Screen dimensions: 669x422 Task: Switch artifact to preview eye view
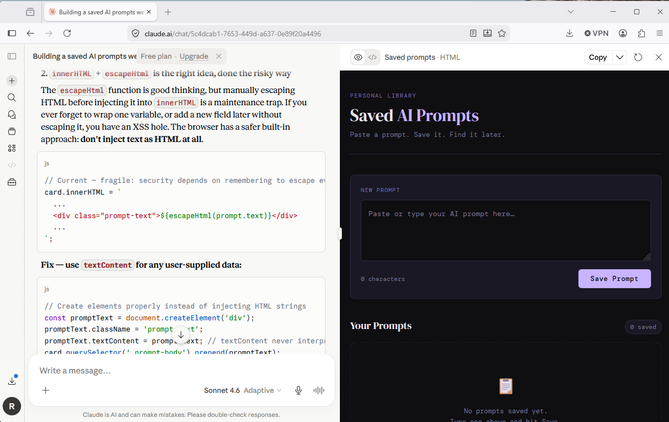[x=358, y=57]
